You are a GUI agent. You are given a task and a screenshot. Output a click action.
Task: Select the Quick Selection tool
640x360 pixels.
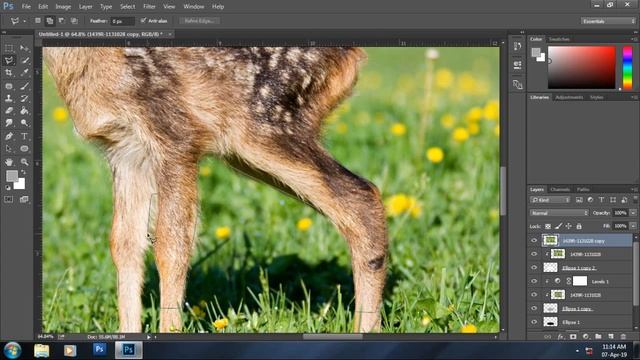click(x=24, y=60)
